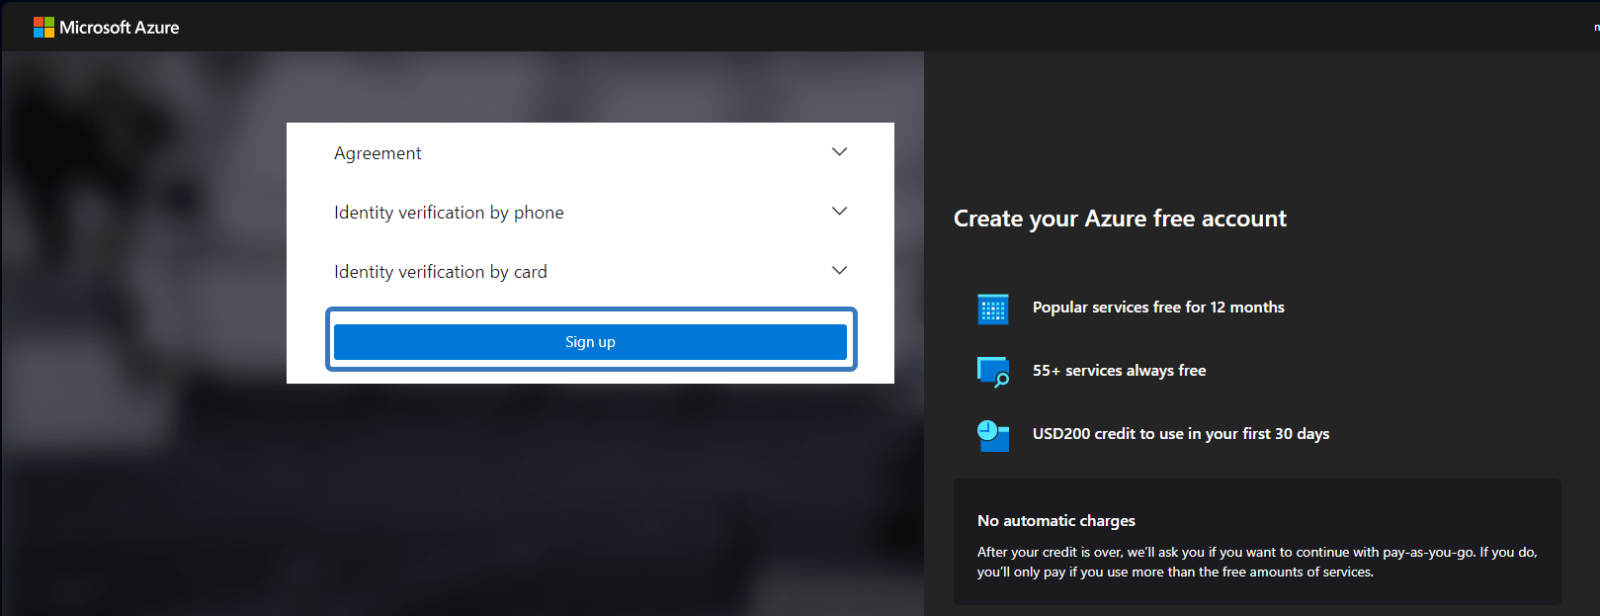
Task: Click the pay-as-you-go explanation paragraph
Action: point(1257,562)
